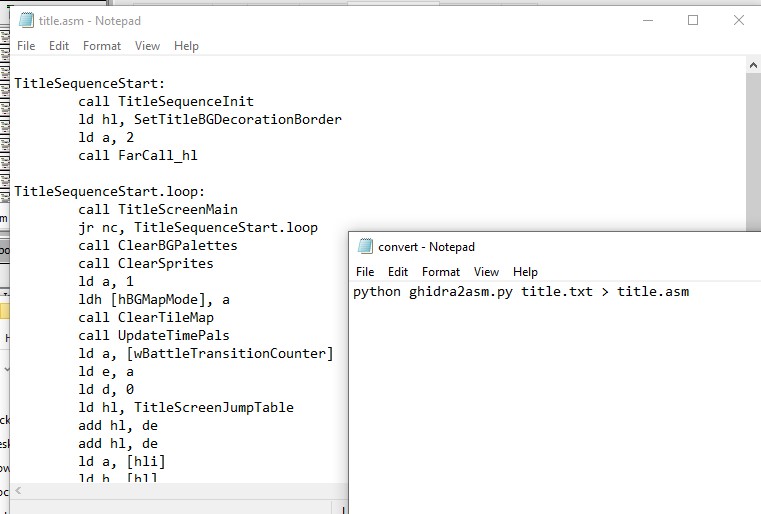Open the Edit menu in convert Notepad
761x514 pixels.
coord(398,272)
